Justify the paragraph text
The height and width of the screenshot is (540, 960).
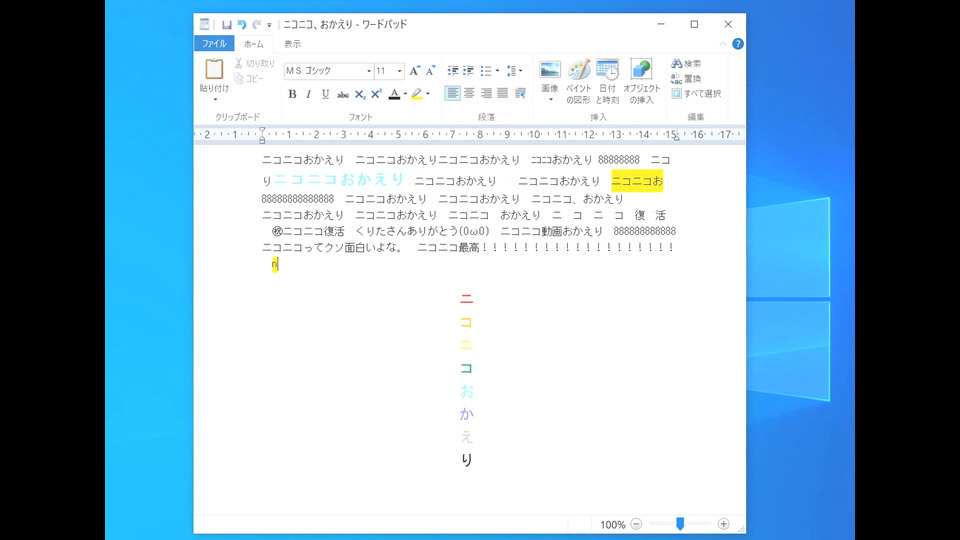(x=503, y=94)
